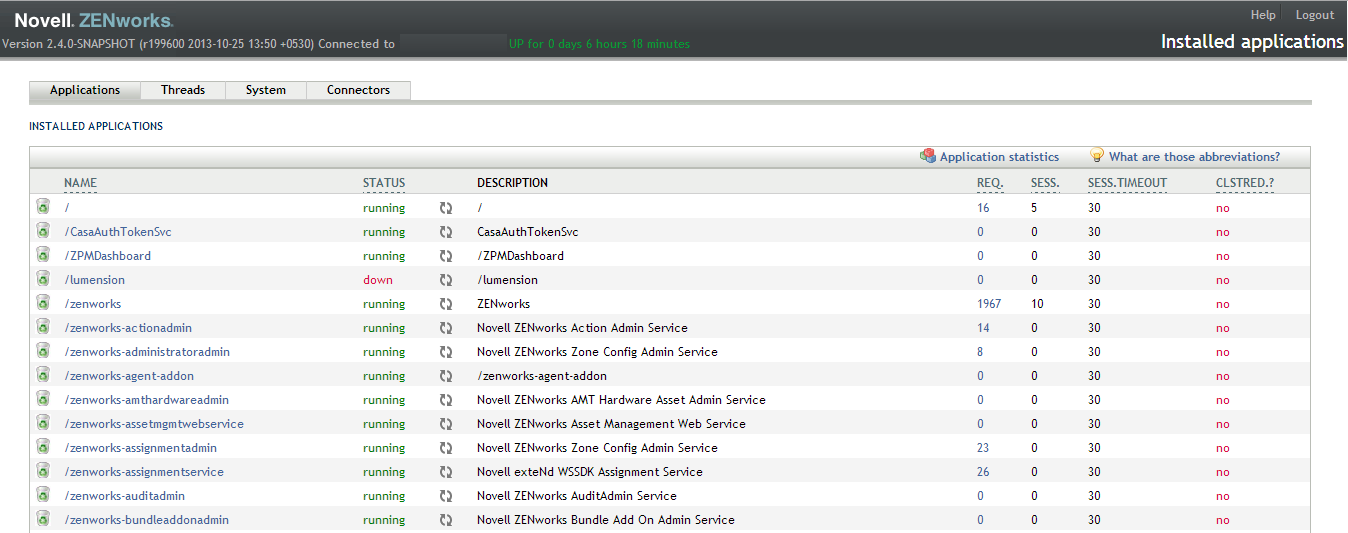This screenshot has width=1348, height=533.
Task: Reload /zenworks-assignmentadmin using refresh icon
Action: tap(446, 448)
